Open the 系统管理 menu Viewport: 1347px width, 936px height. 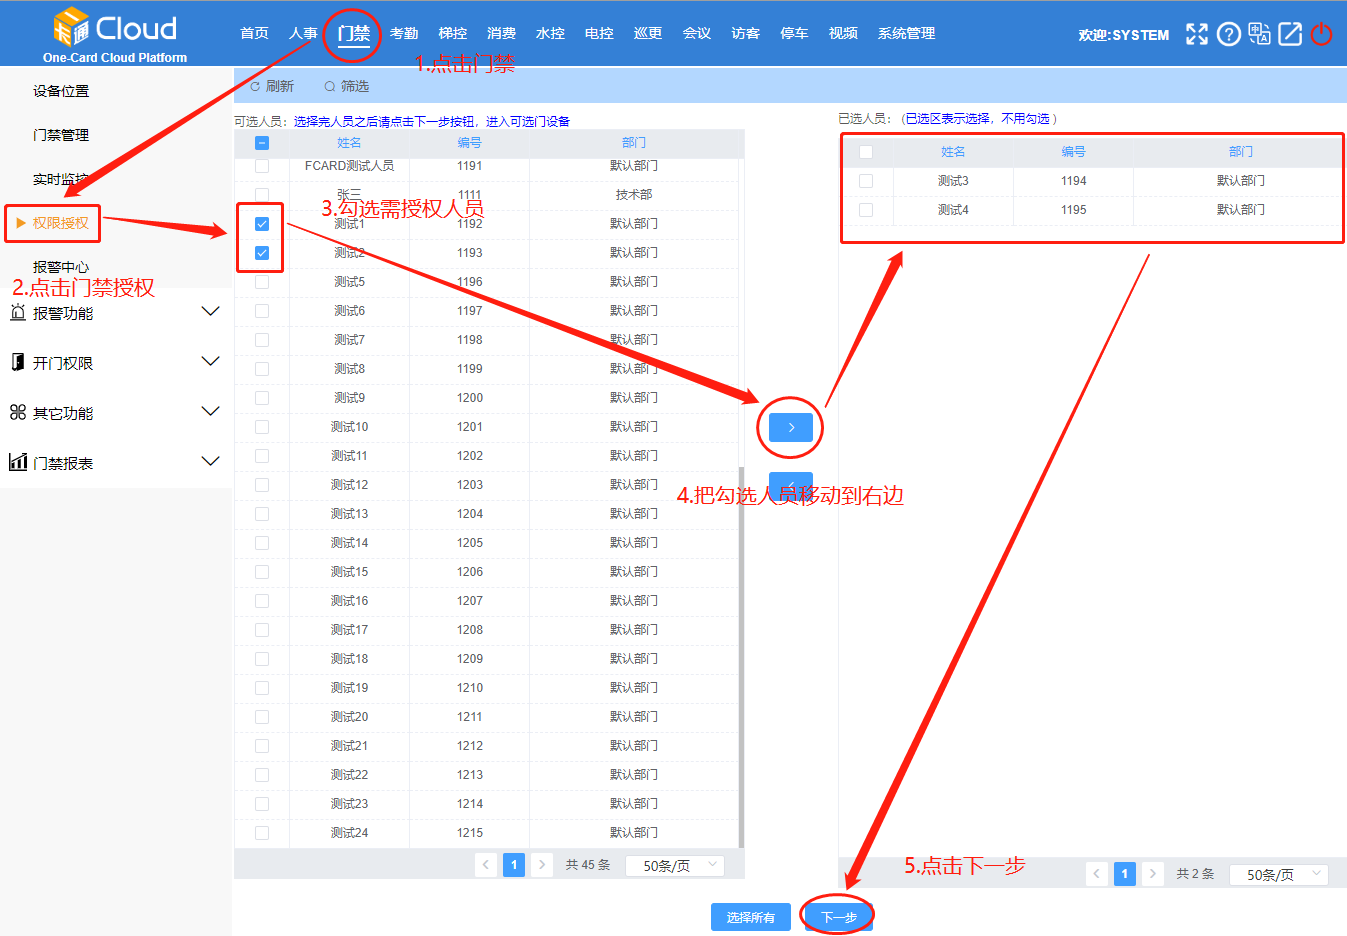905,32
